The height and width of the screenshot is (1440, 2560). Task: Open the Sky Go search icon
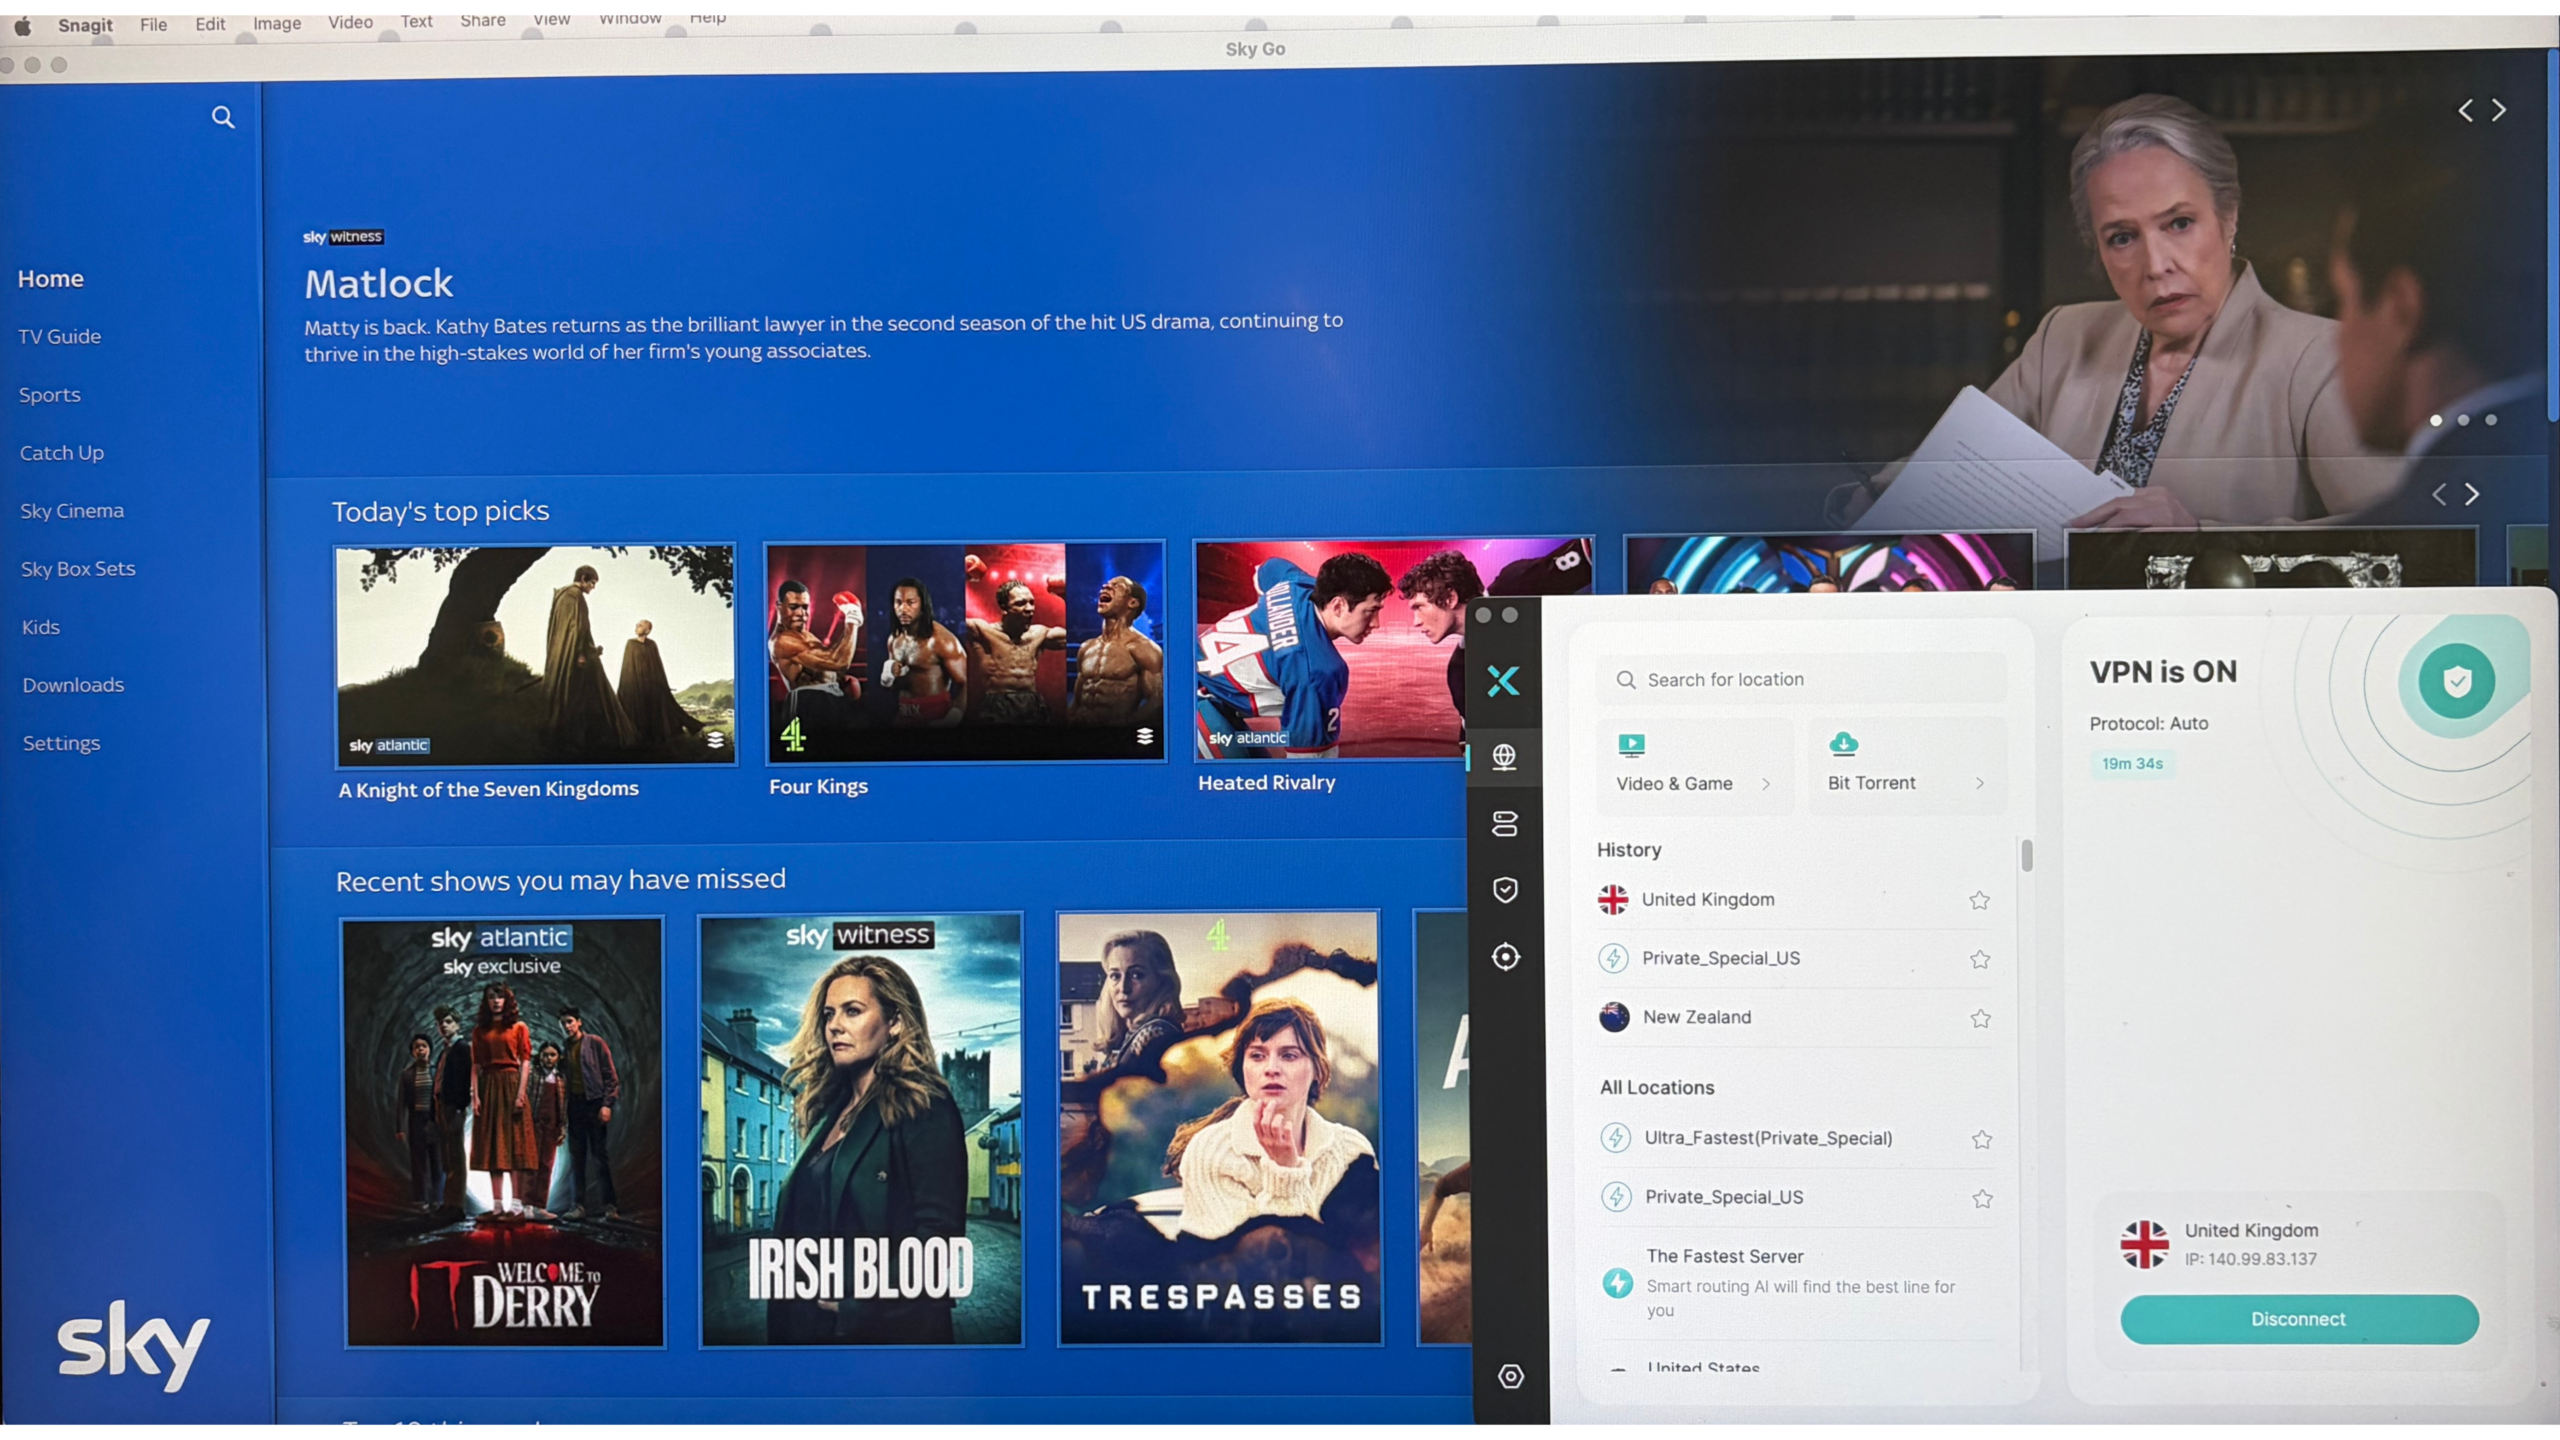223,117
